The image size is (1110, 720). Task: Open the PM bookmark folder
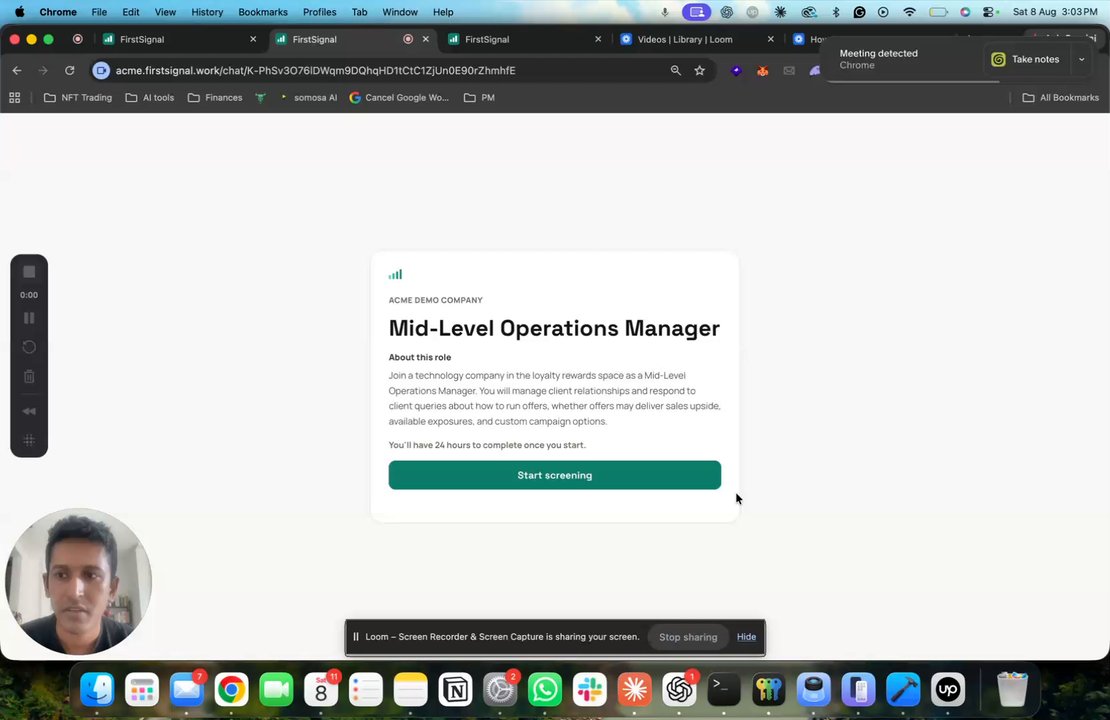pos(479,98)
